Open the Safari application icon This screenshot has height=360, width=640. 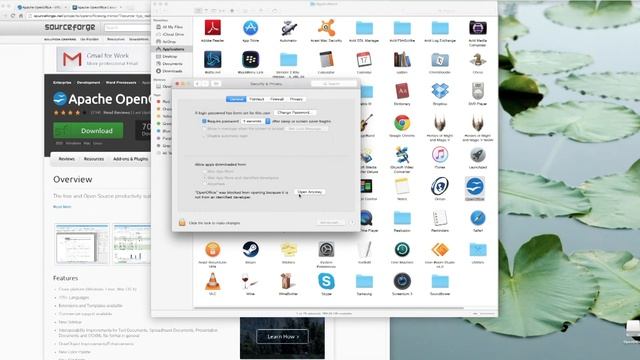tap(478, 218)
